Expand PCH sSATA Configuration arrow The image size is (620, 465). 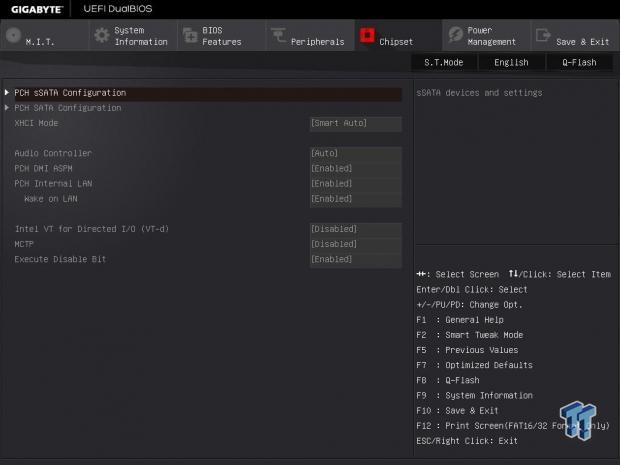7,93
